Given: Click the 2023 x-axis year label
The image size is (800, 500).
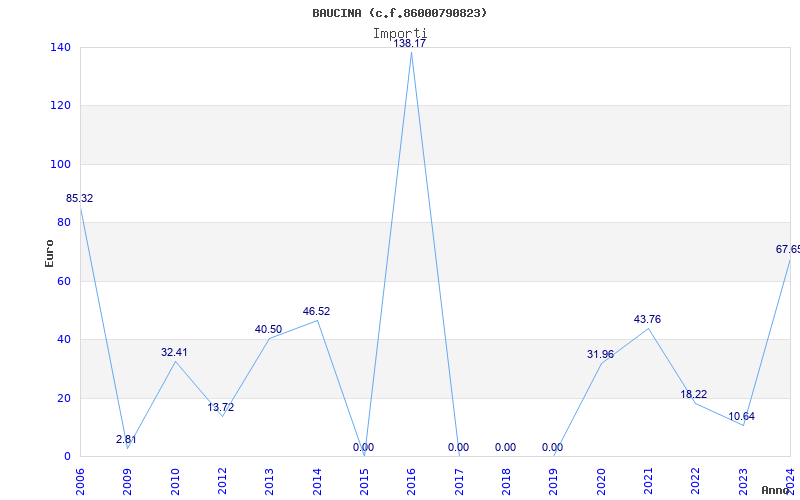Looking at the screenshot, I should pyautogui.click(x=743, y=482).
